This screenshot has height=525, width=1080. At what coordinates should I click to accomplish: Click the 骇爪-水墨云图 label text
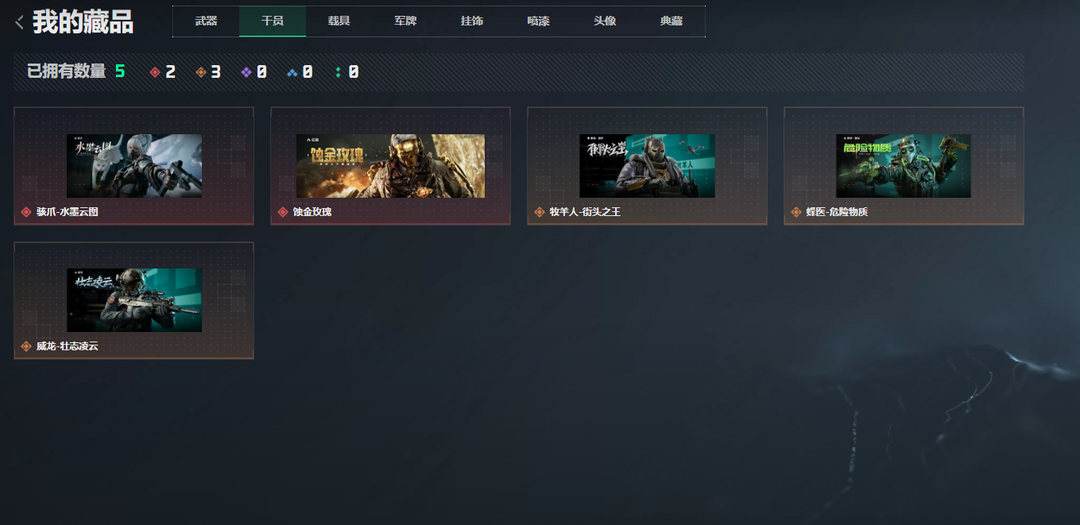point(68,212)
